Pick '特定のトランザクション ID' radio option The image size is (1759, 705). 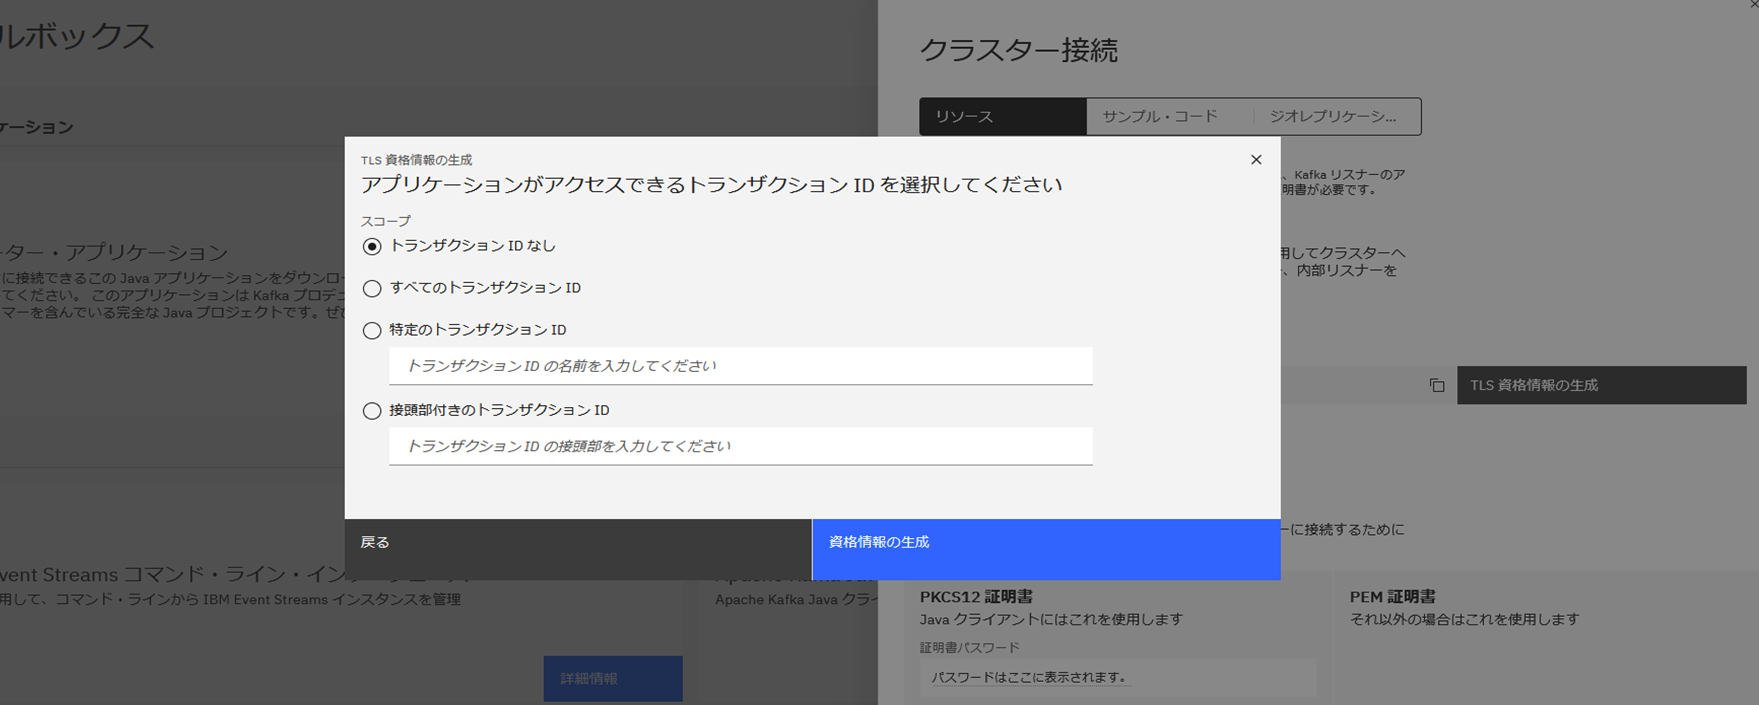point(372,330)
